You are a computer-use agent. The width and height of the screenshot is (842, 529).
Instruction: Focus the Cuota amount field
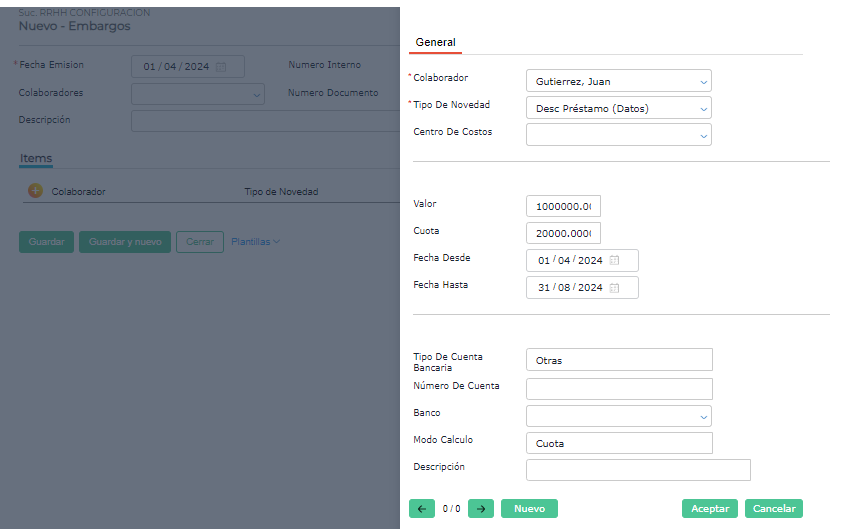pyautogui.click(x=563, y=233)
